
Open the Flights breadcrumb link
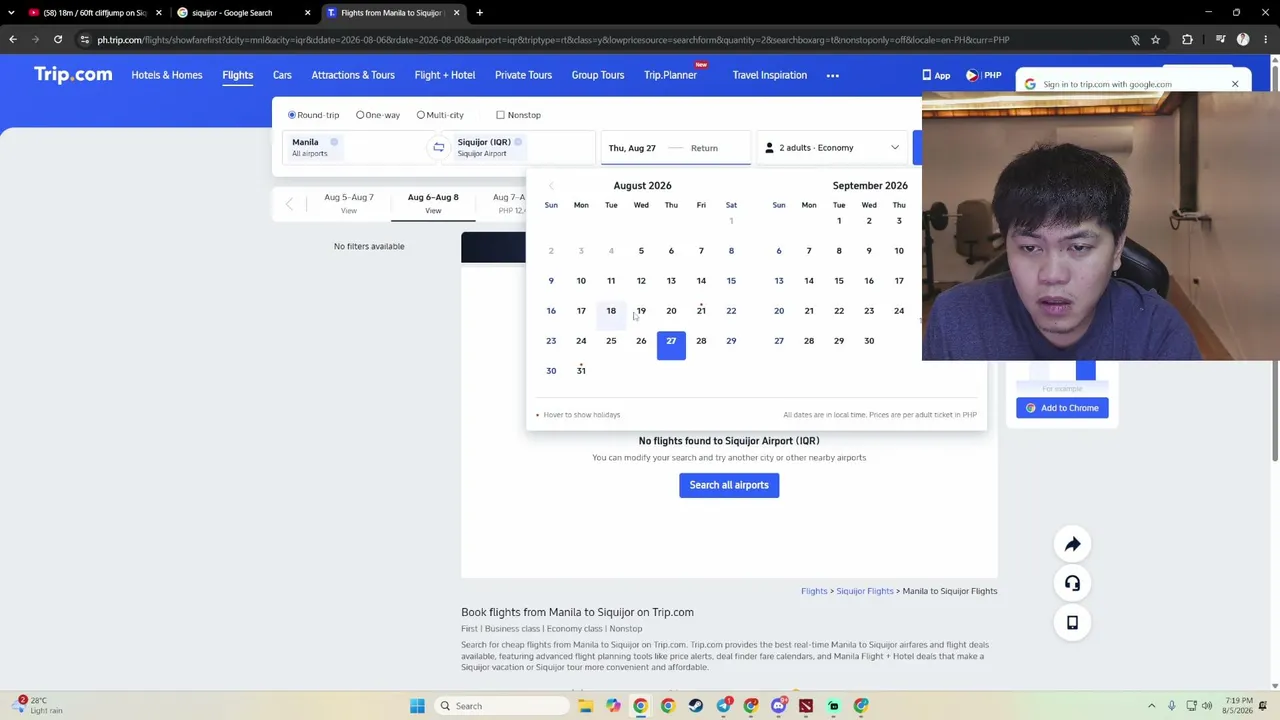[814, 591]
